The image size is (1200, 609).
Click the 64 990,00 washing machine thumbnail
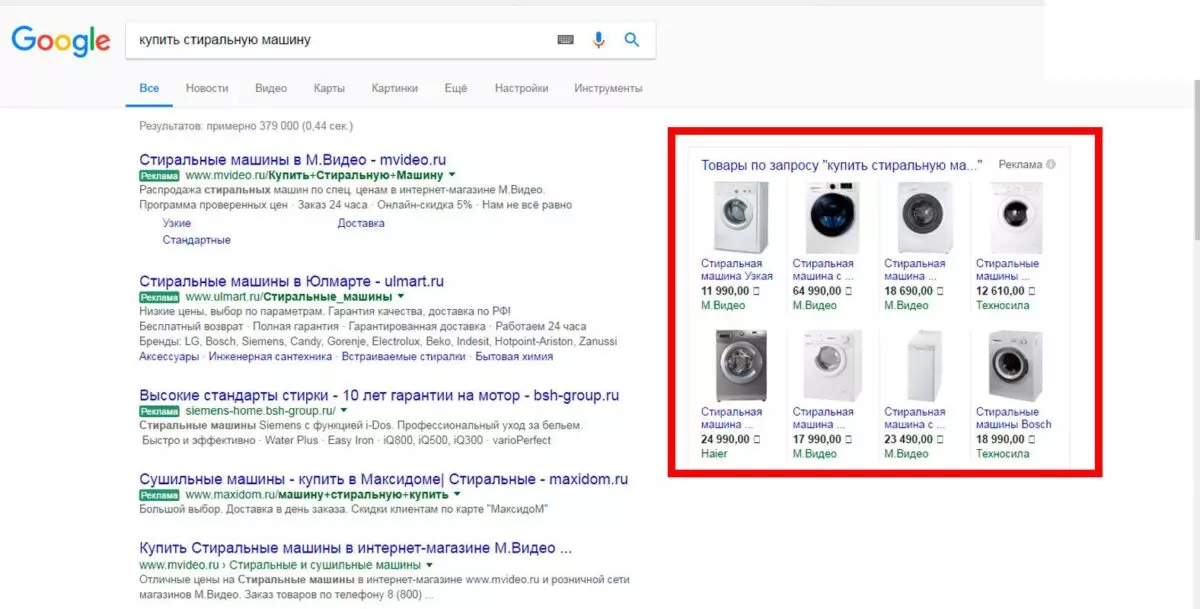coord(832,217)
